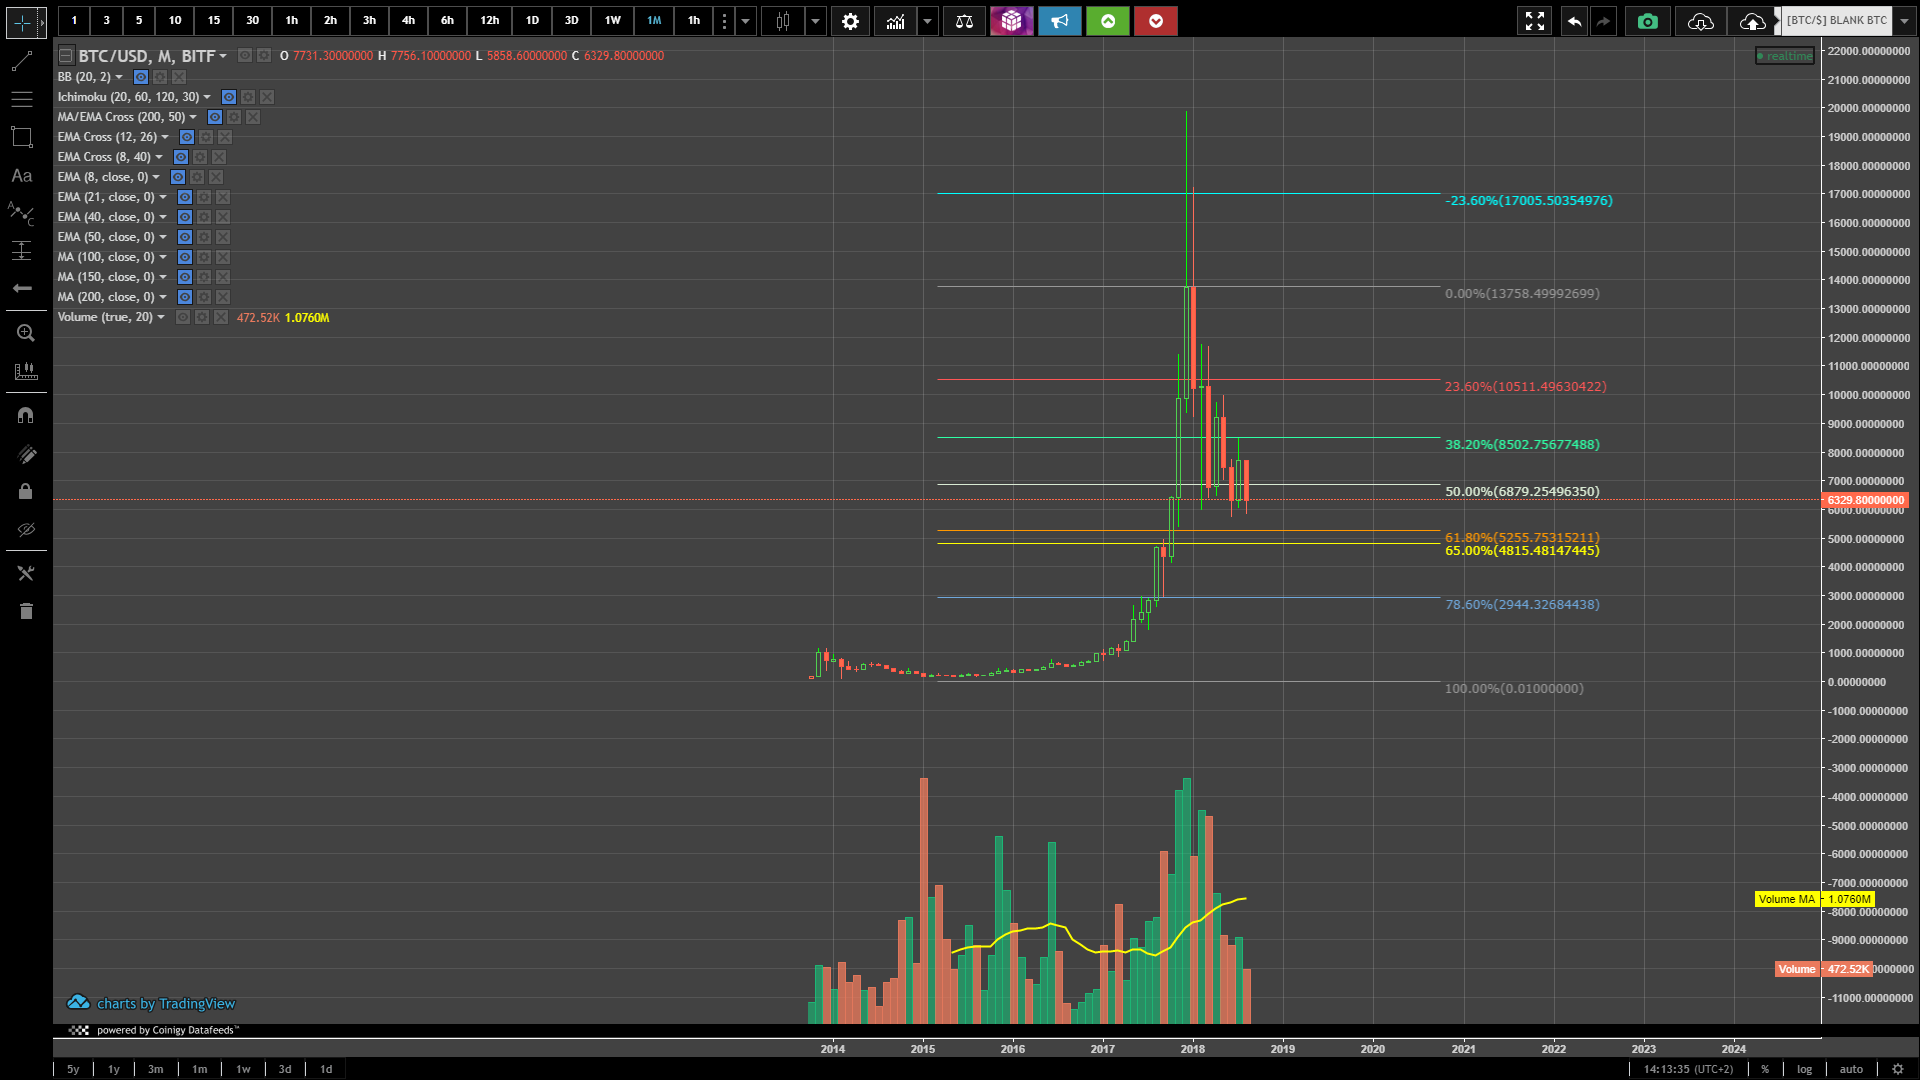Select the 12h timeframe
Viewport: 1920px width, 1080px height.
[490, 21]
